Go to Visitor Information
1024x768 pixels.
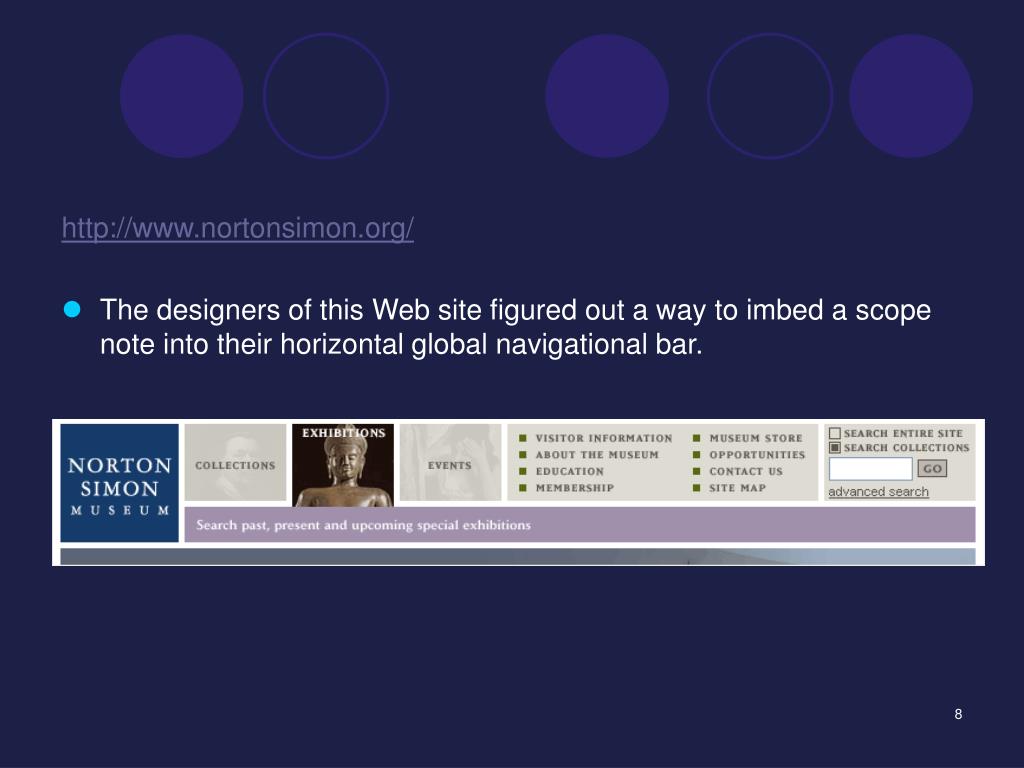click(604, 438)
